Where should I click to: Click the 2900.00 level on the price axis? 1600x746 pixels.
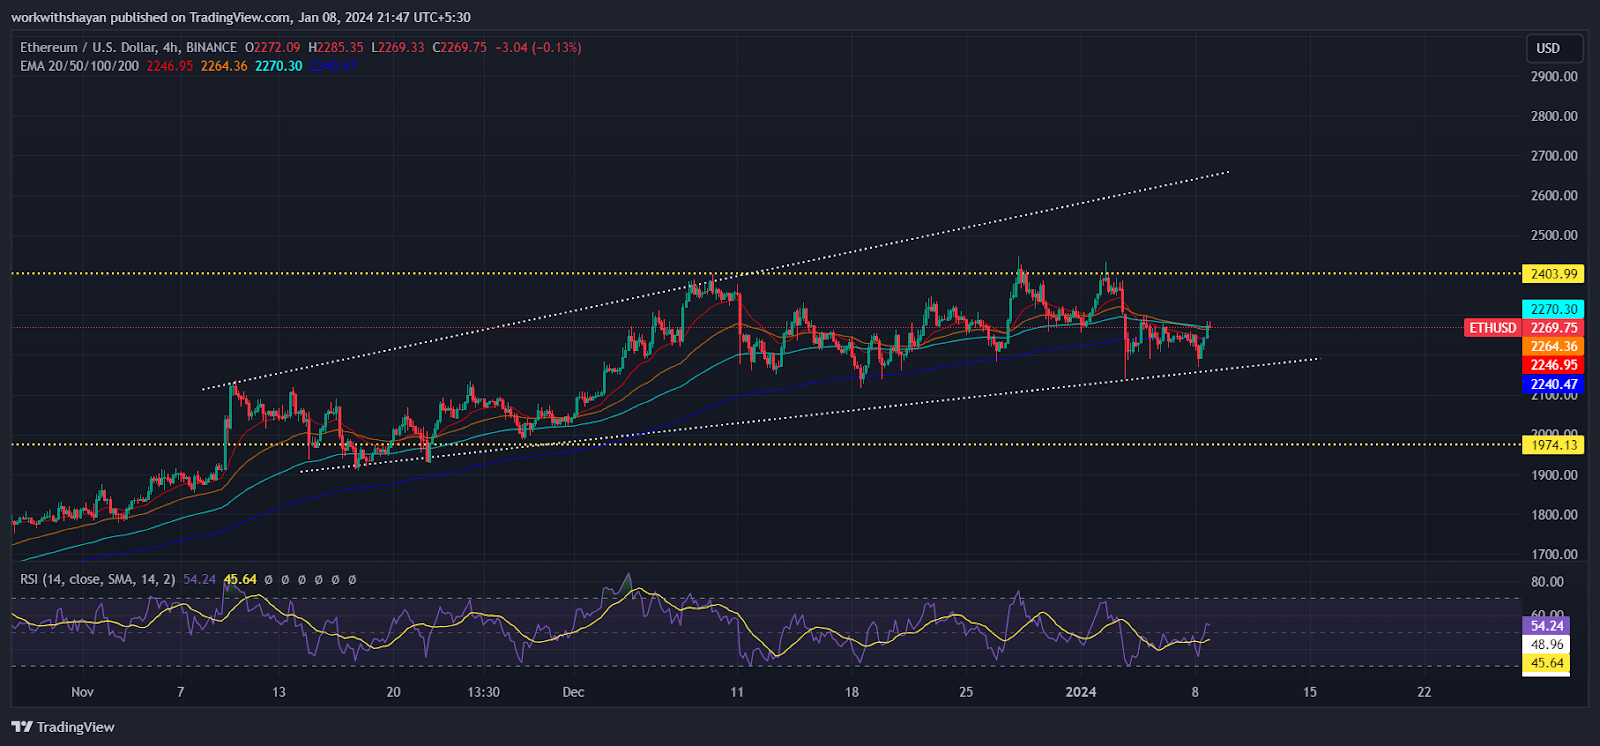[1553, 77]
